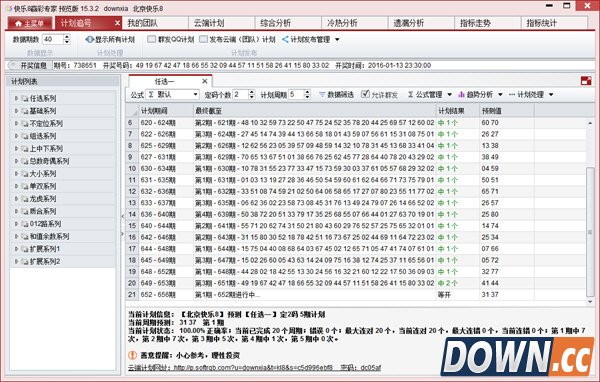This screenshot has width=600, height=382.
Task: Click the folder icon of 组选系列
Action: point(25,136)
